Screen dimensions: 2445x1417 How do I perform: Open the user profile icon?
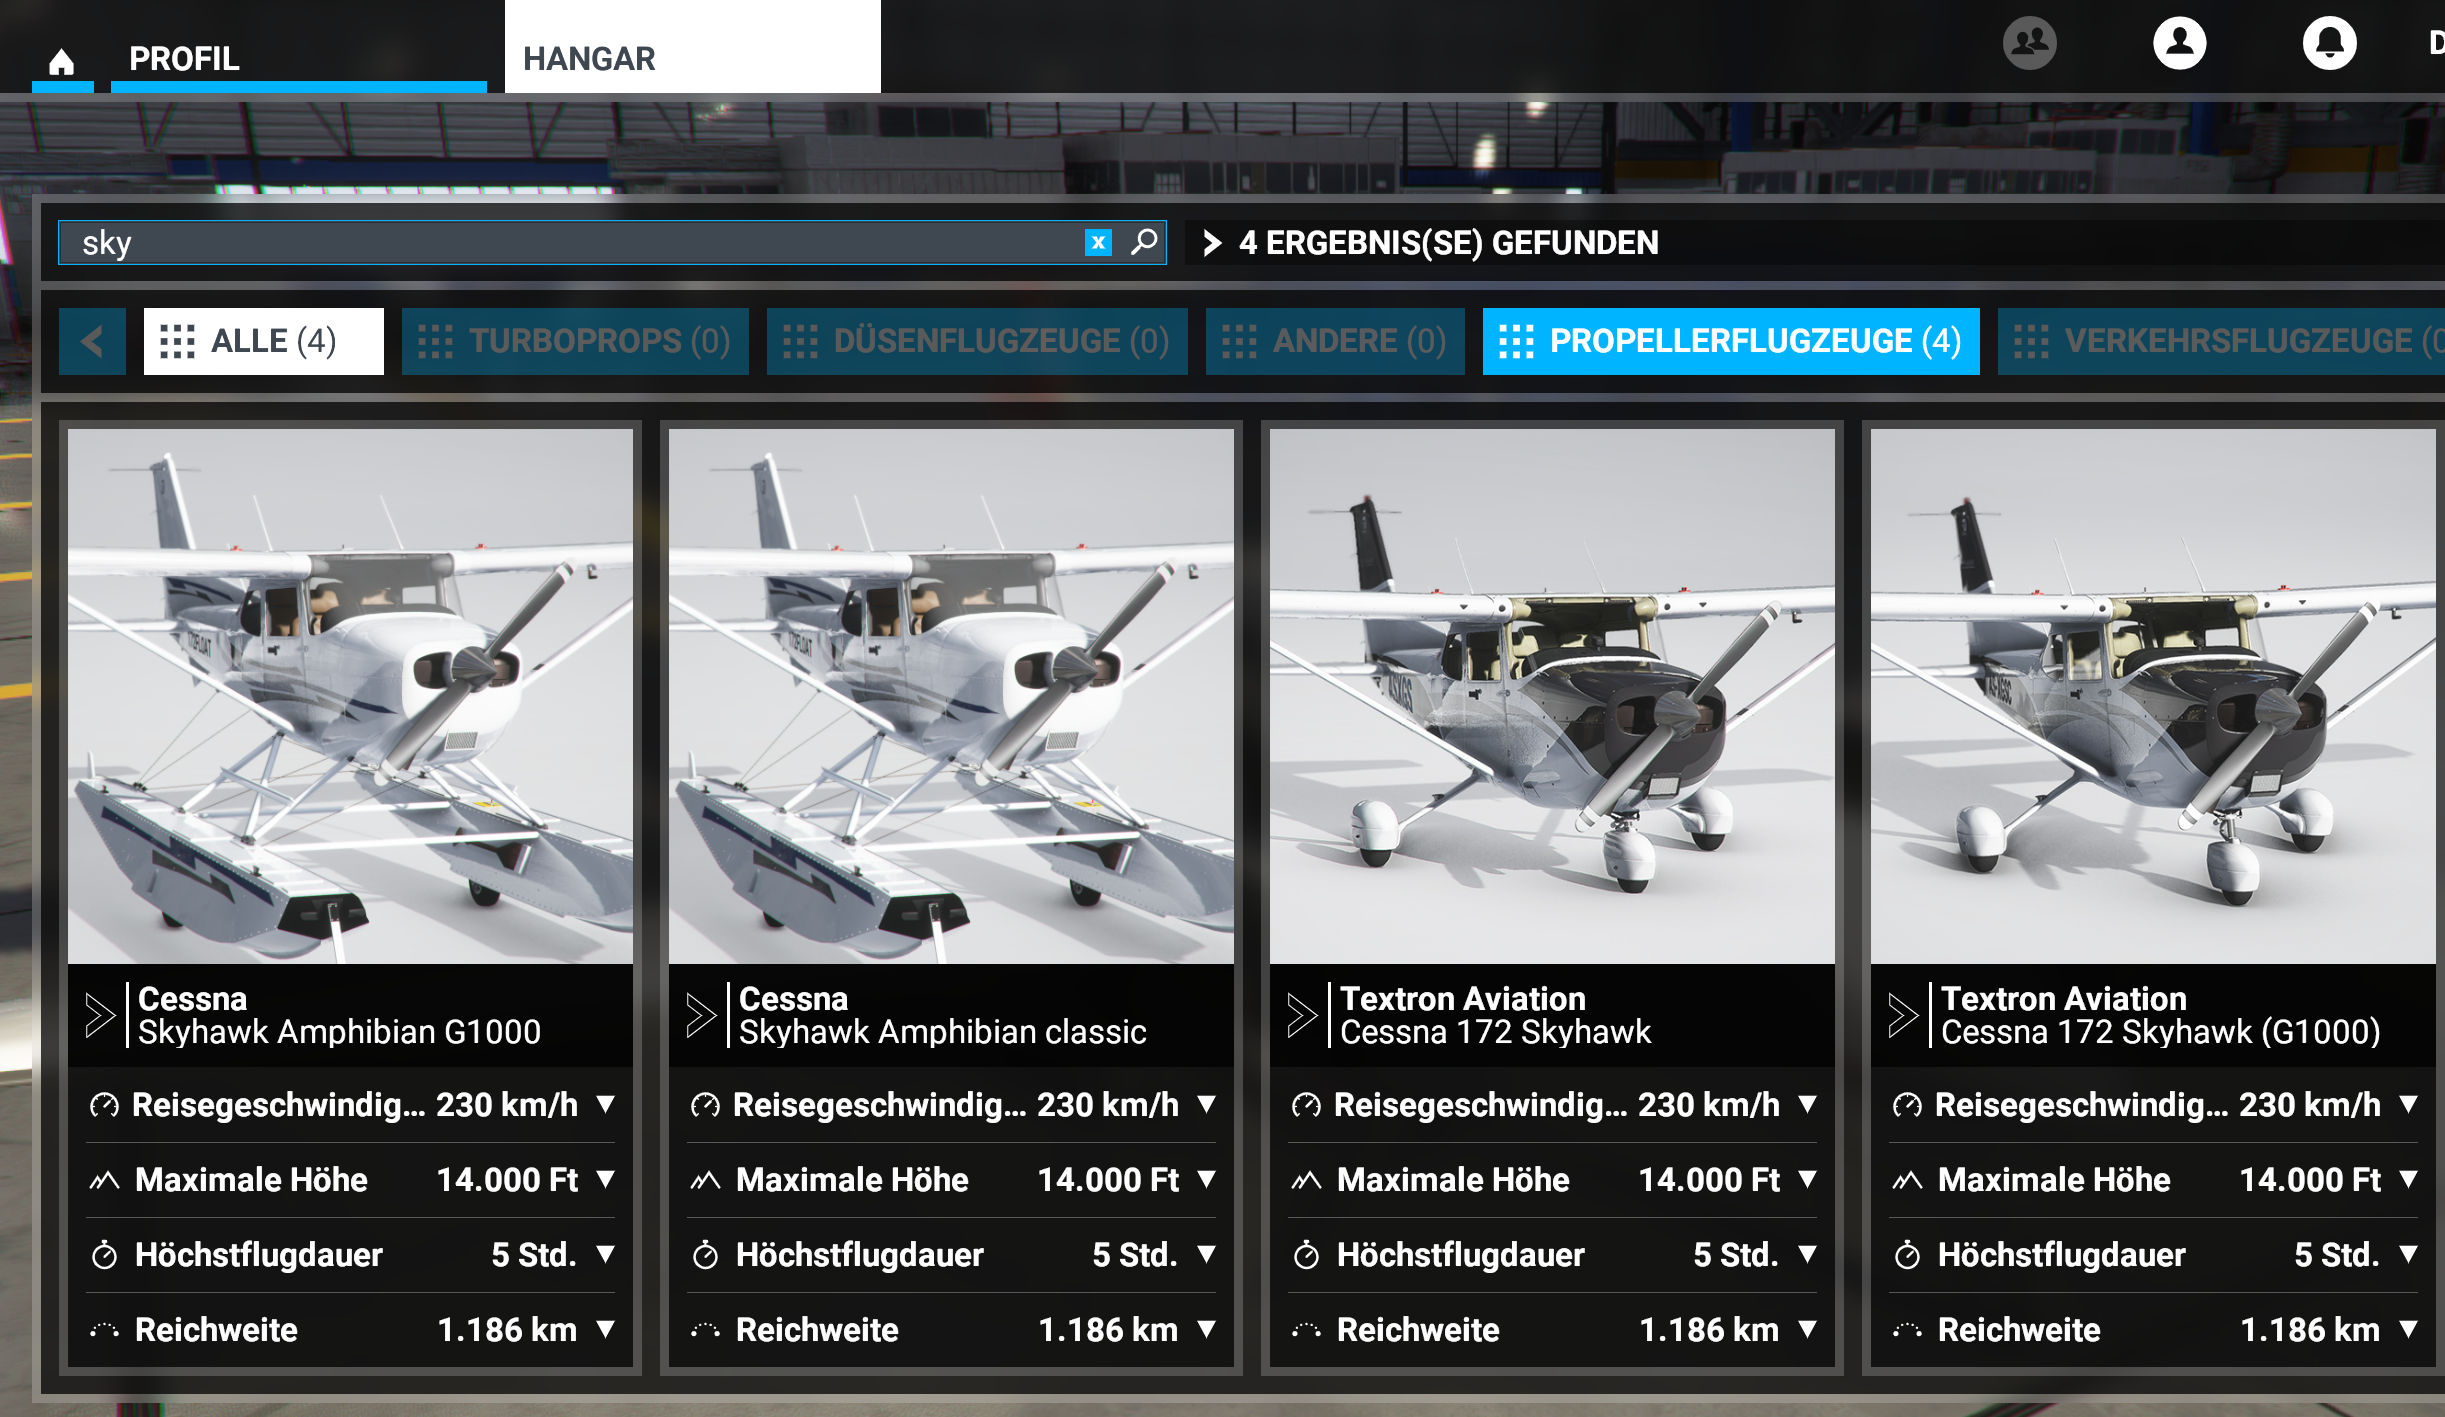[x=2179, y=43]
